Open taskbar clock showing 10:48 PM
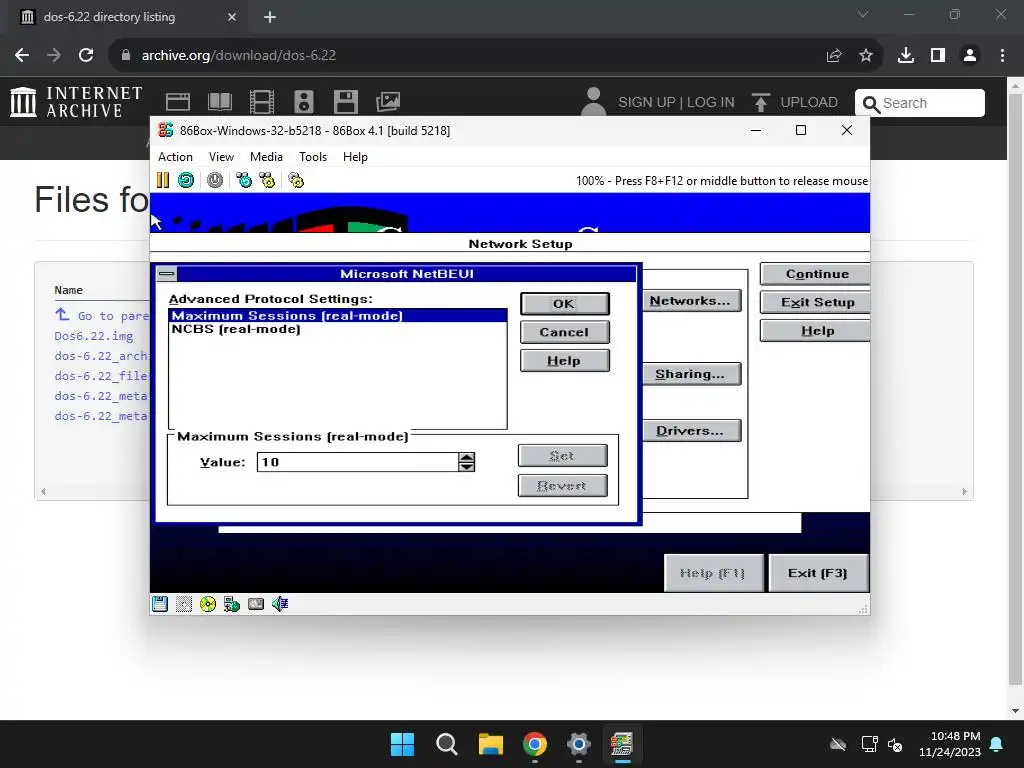 tap(950, 744)
